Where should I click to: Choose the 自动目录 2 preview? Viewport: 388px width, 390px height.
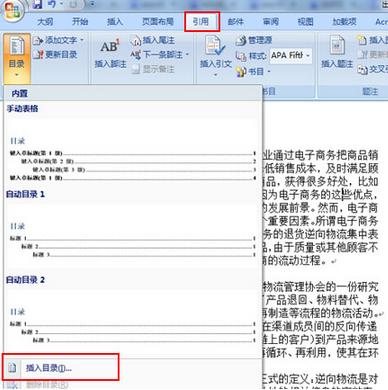(133, 321)
